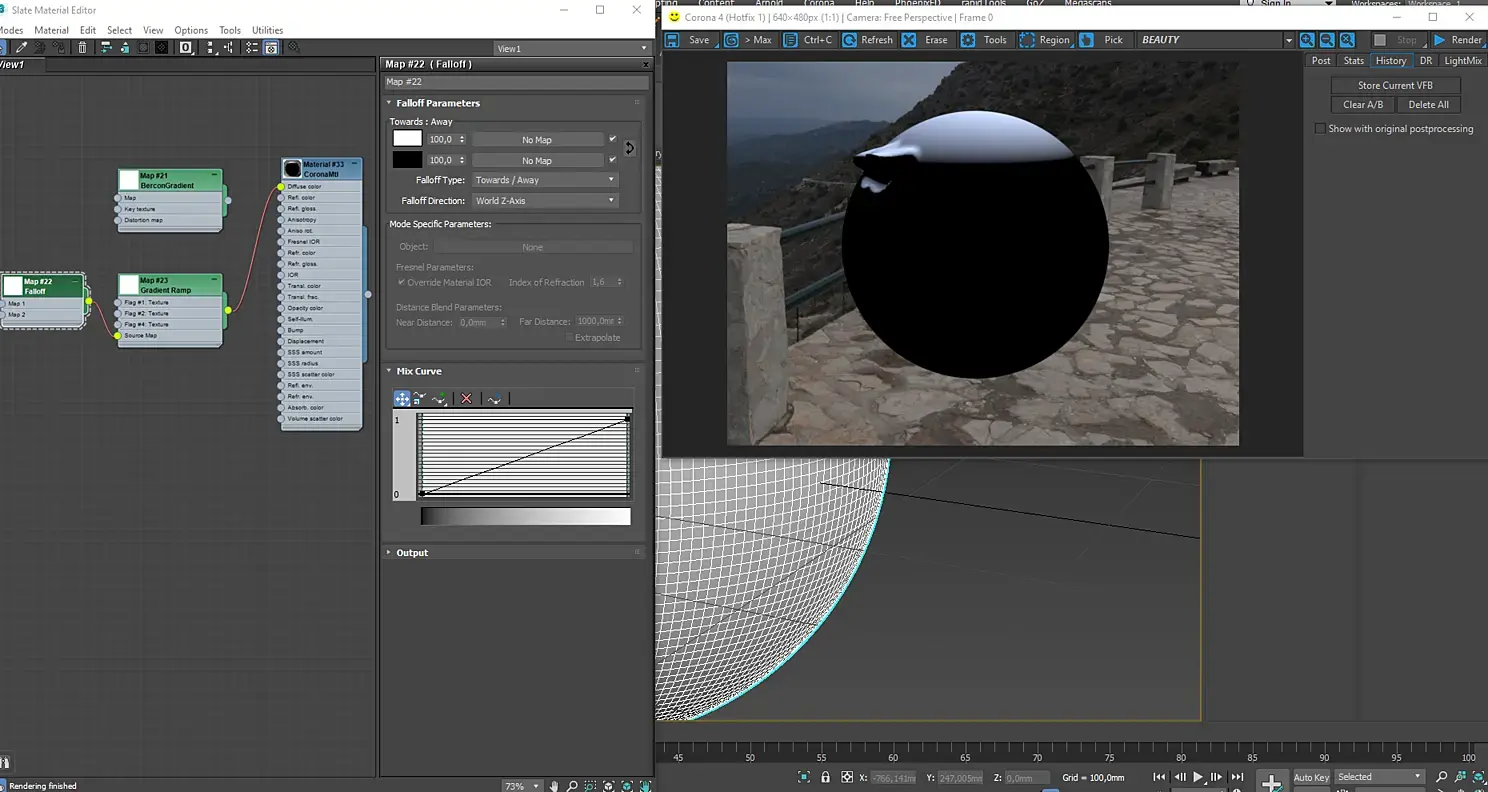The image size is (1488, 792).
Task: Click the swap Towards/Away colors arrow
Action: [x=629, y=148]
